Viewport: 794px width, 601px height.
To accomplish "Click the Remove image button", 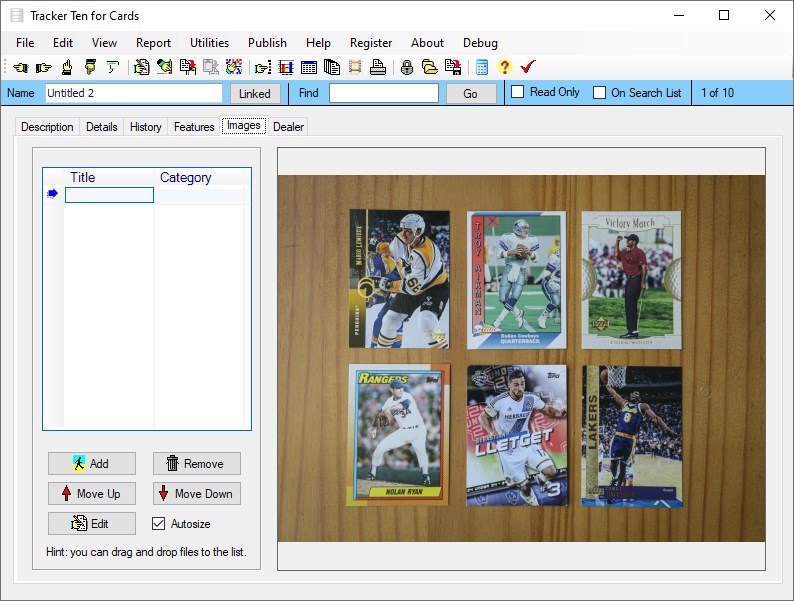I will [197, 463].
